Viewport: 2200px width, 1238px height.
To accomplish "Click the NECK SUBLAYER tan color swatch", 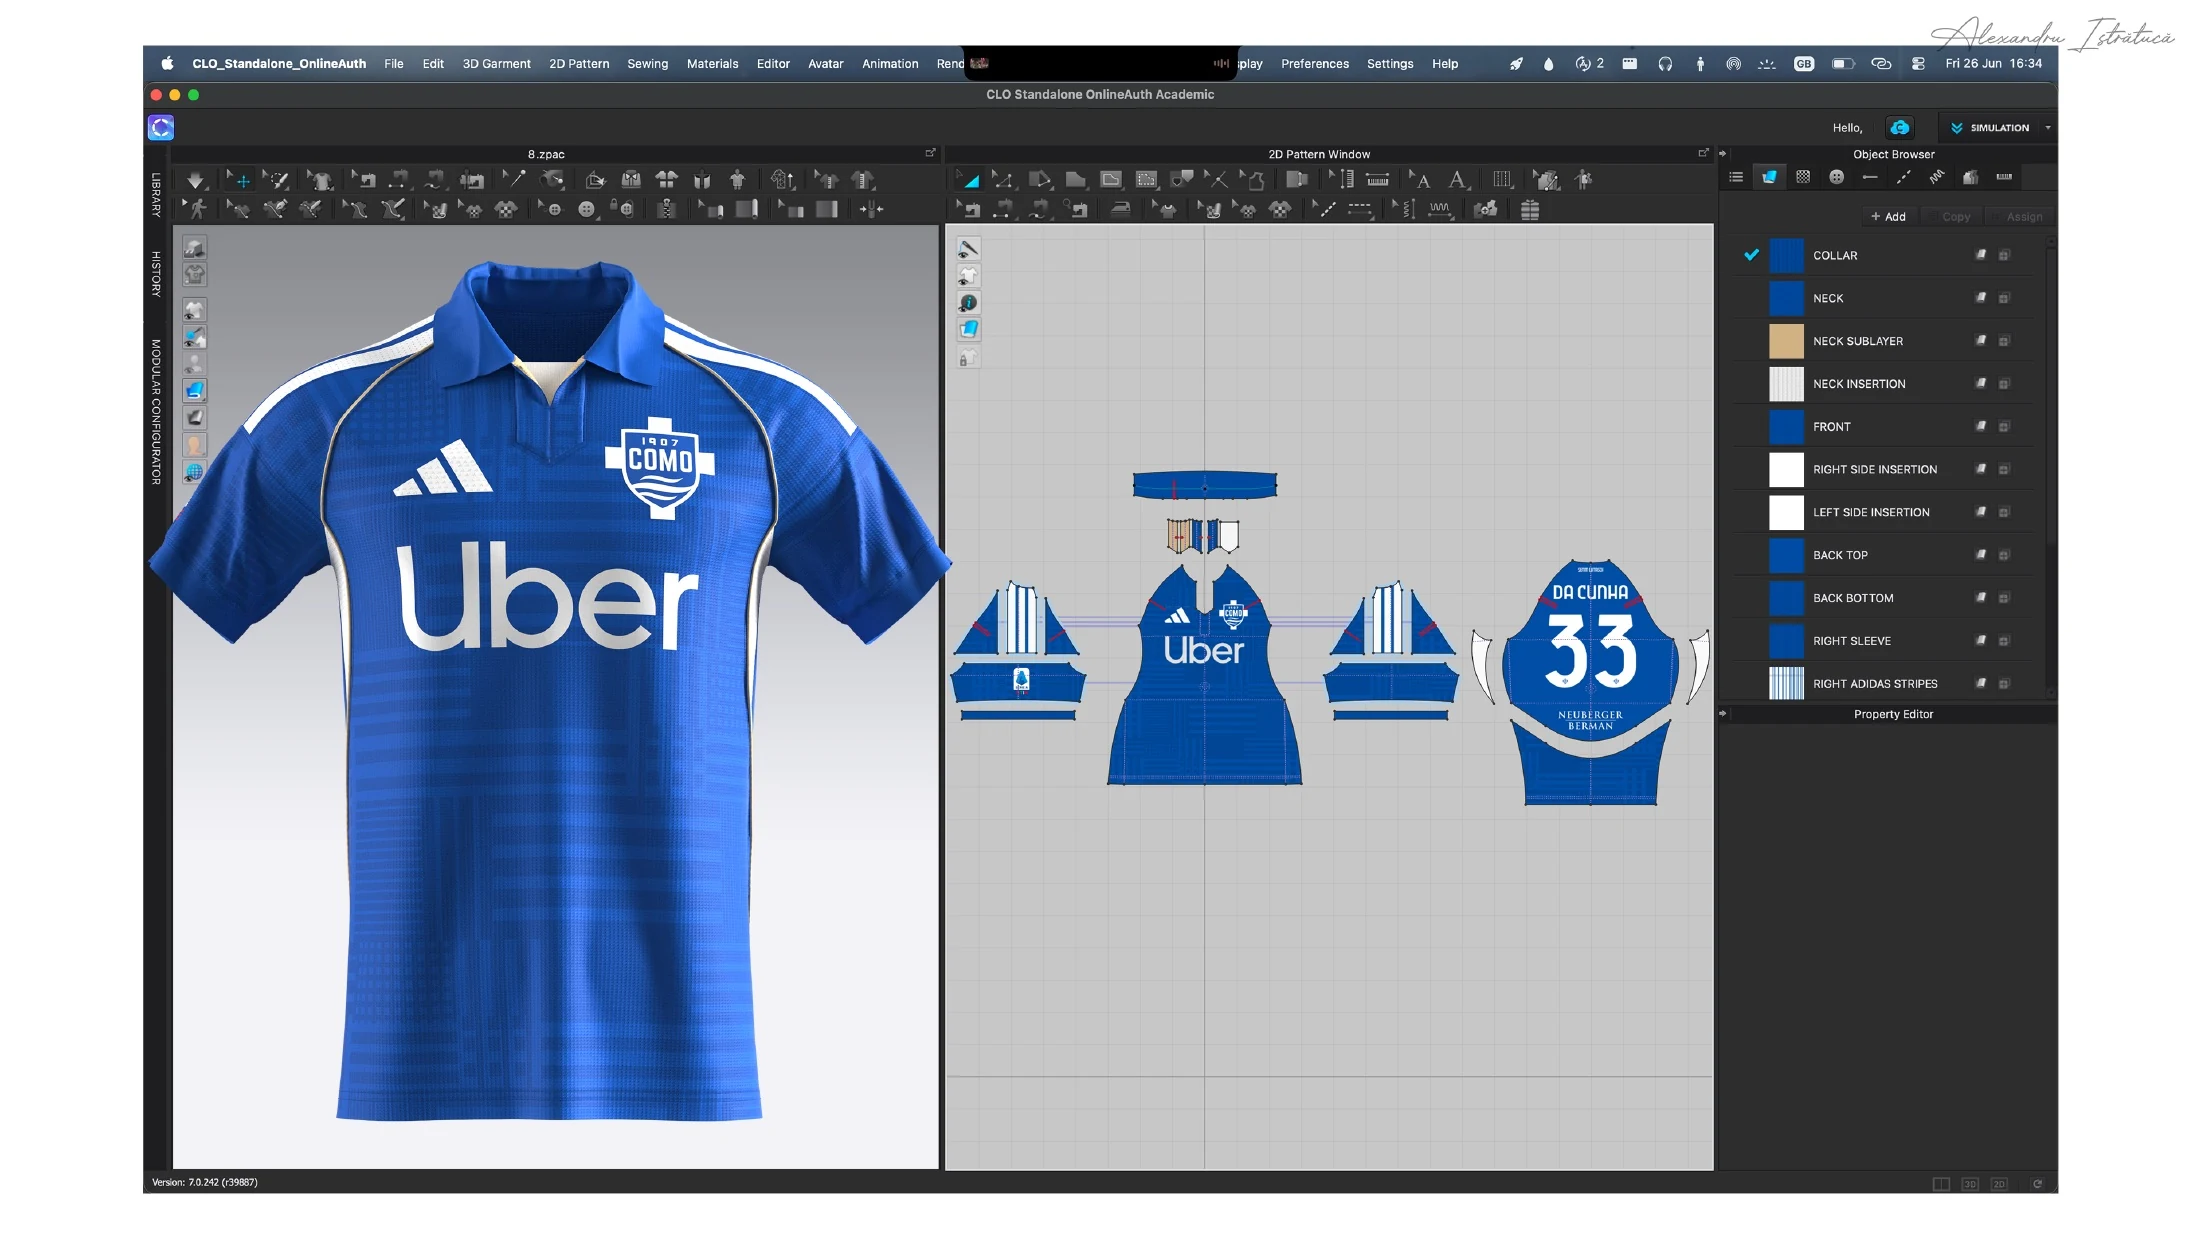I will coord(1786,341).
